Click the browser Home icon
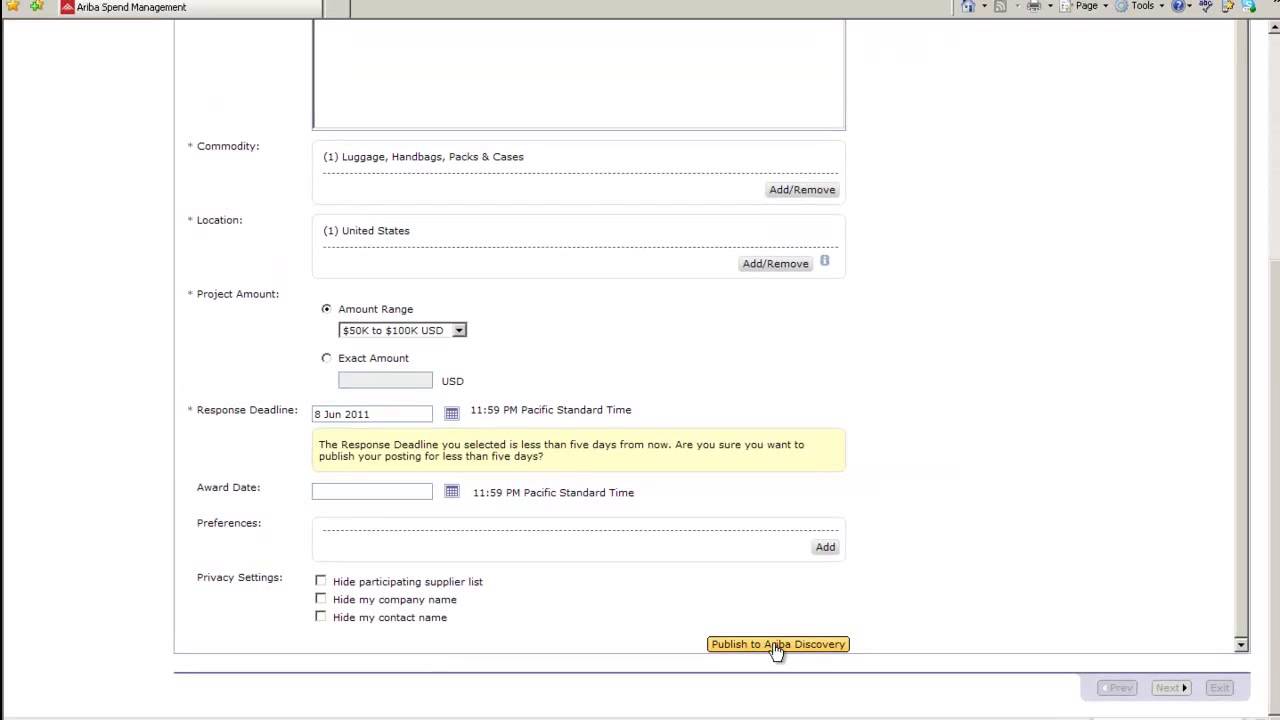 coord(968,6)
